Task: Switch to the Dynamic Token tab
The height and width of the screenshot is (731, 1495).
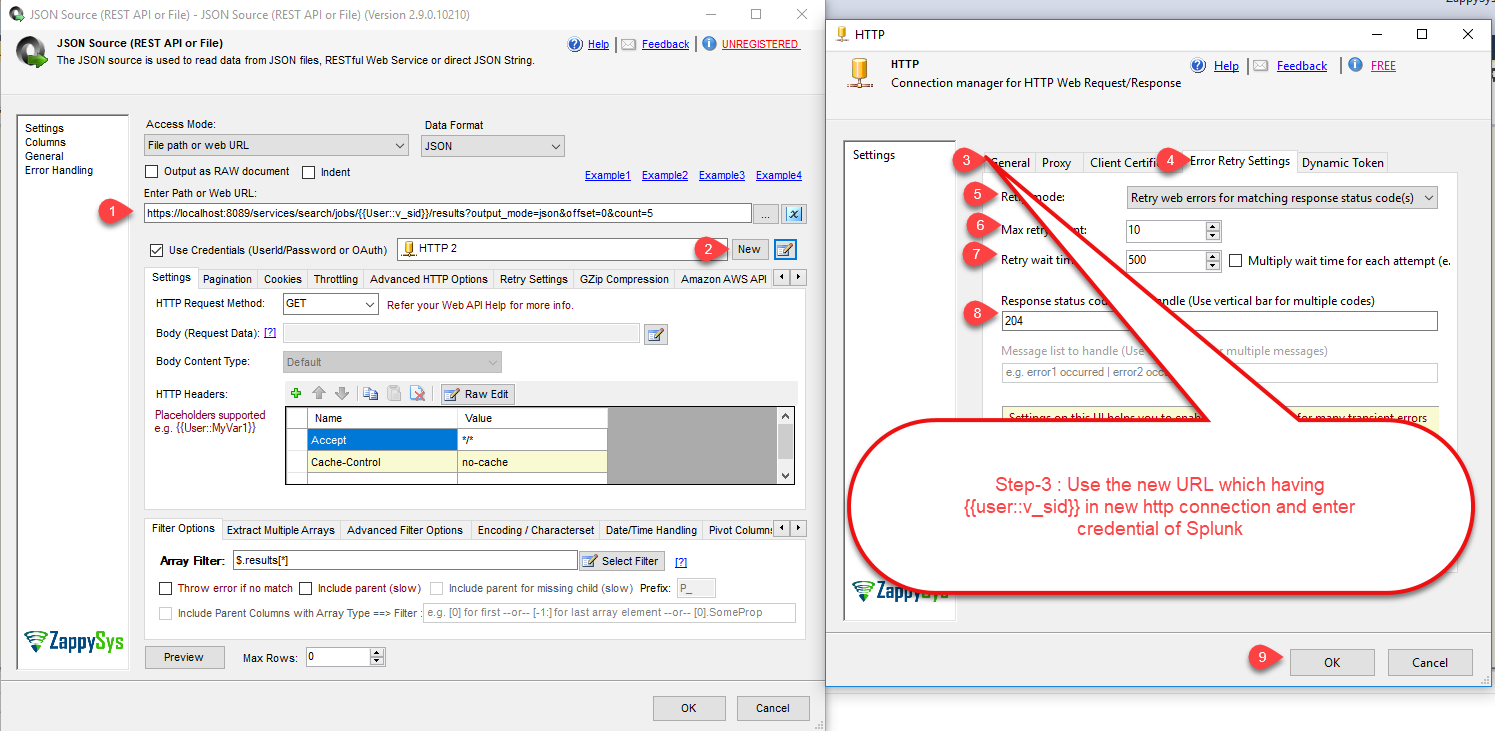Action: click(1343, 163)
